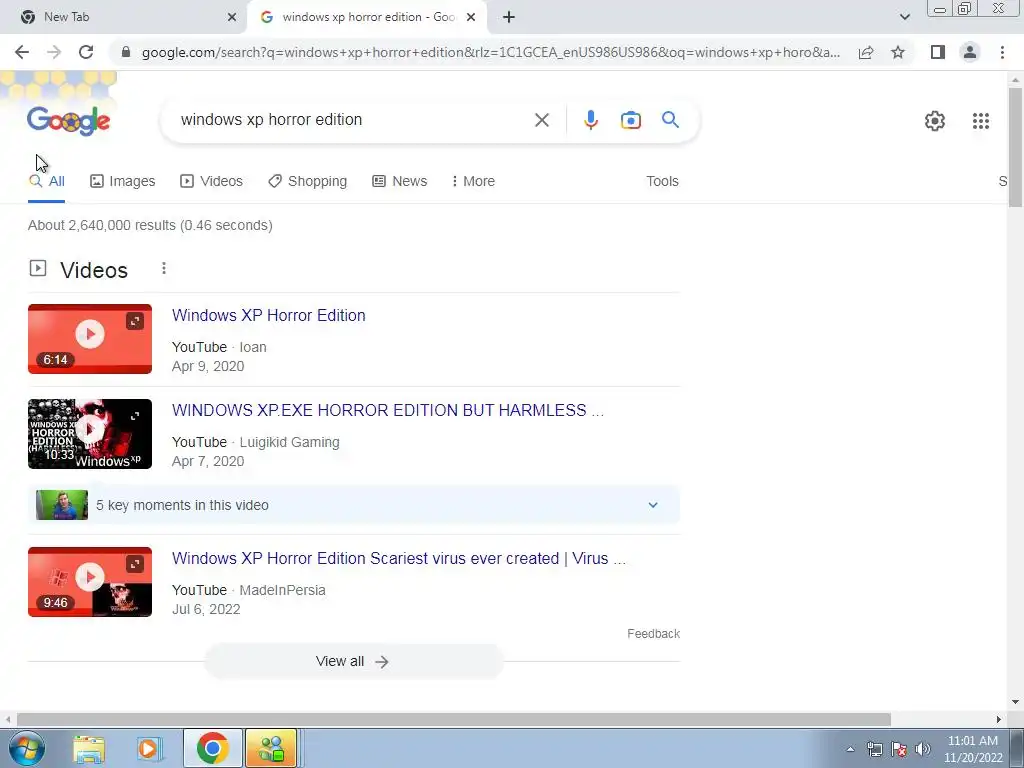1024x768 pixels.
Task: Click the scroll right arrow
Action: [x=999, y=720]
